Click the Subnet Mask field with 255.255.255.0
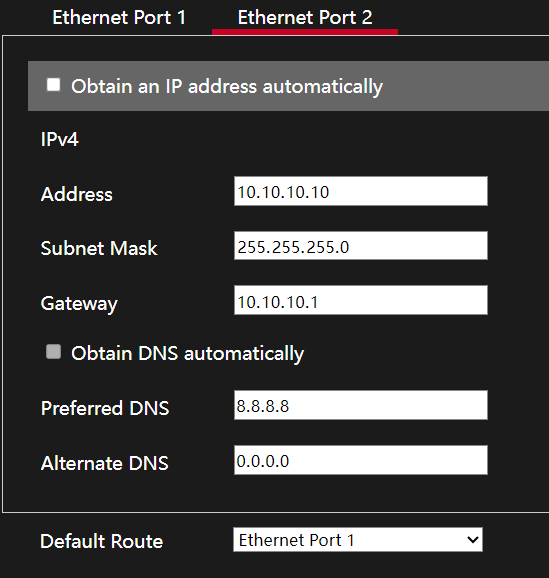The image size is (549, 578). point(361,246)
